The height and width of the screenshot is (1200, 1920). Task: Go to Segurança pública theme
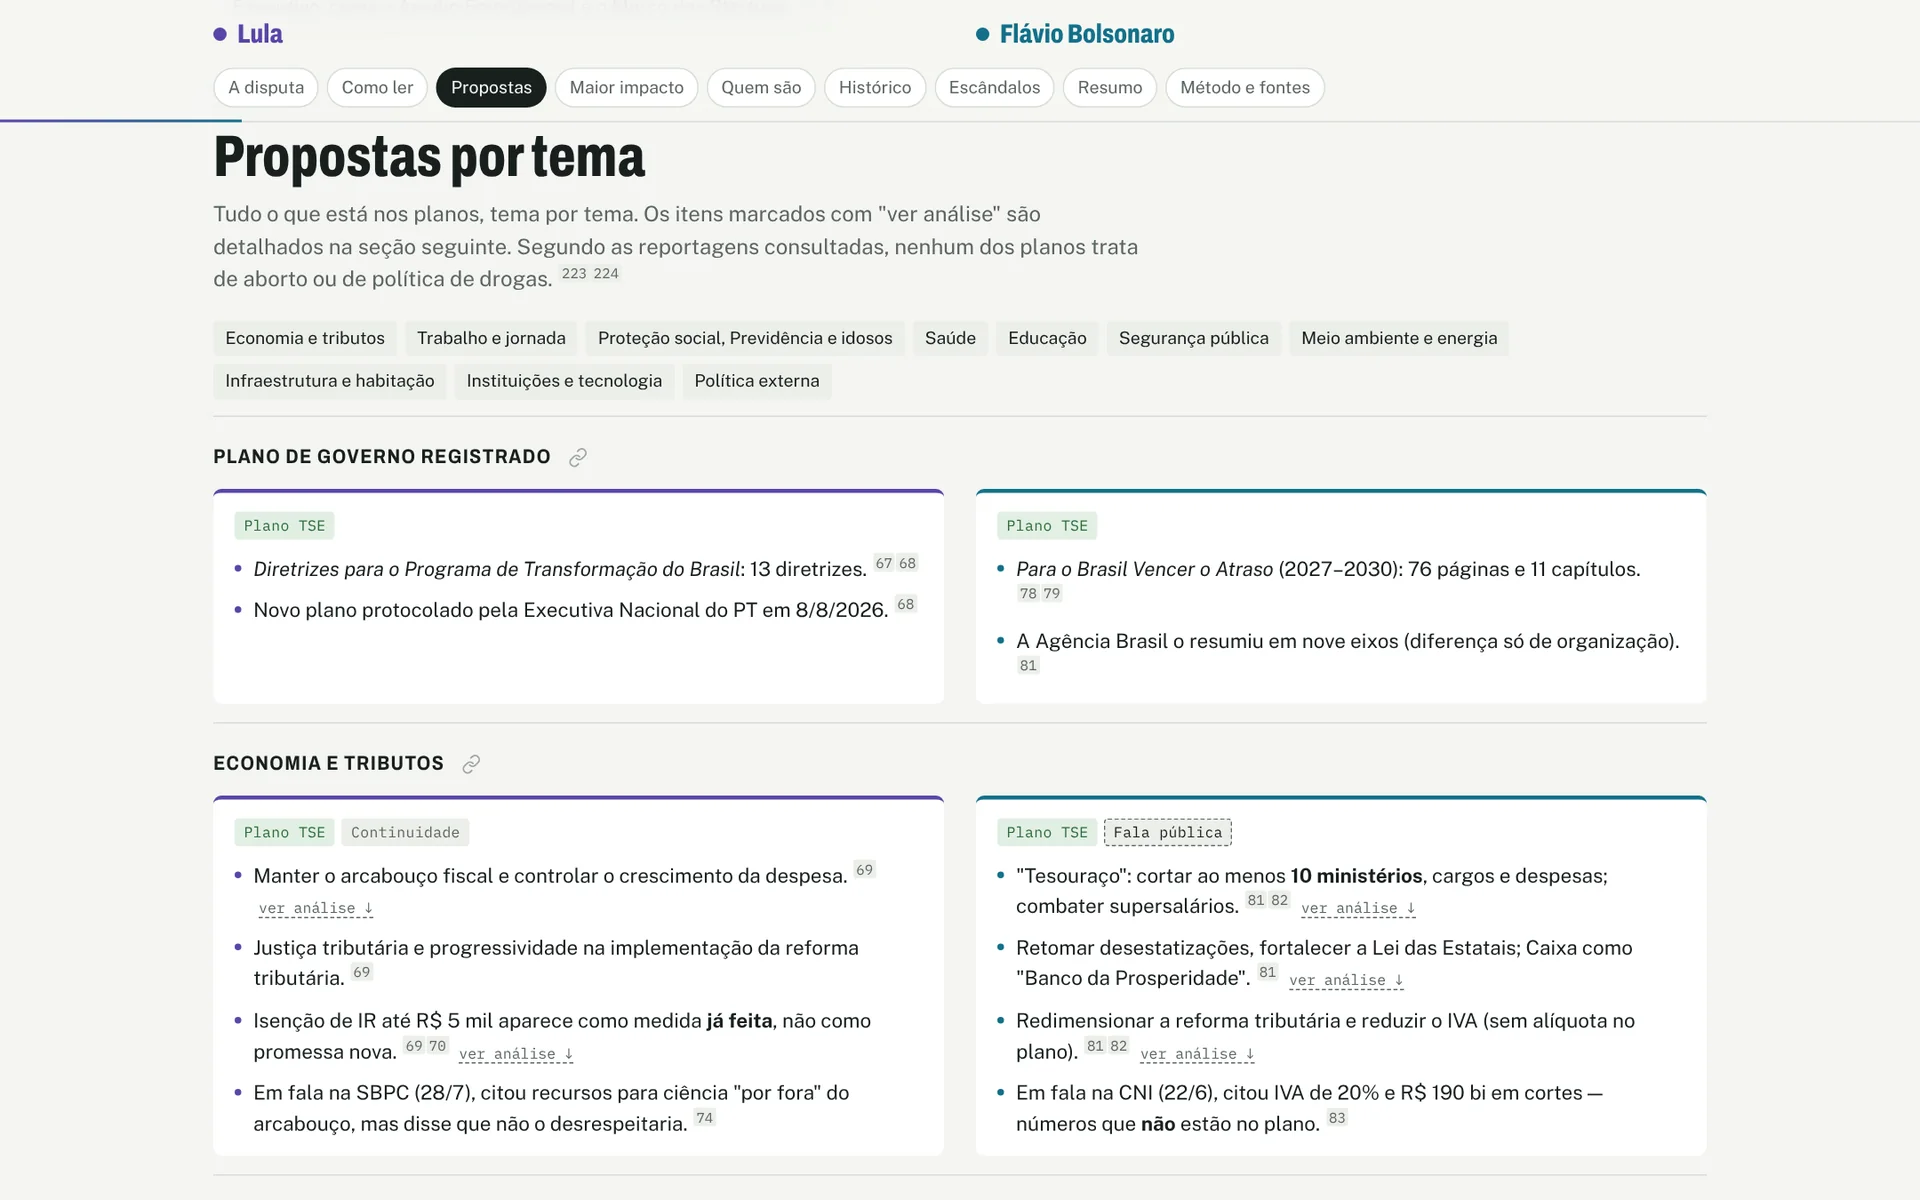pyautogui.click(x=1194, y=338)
